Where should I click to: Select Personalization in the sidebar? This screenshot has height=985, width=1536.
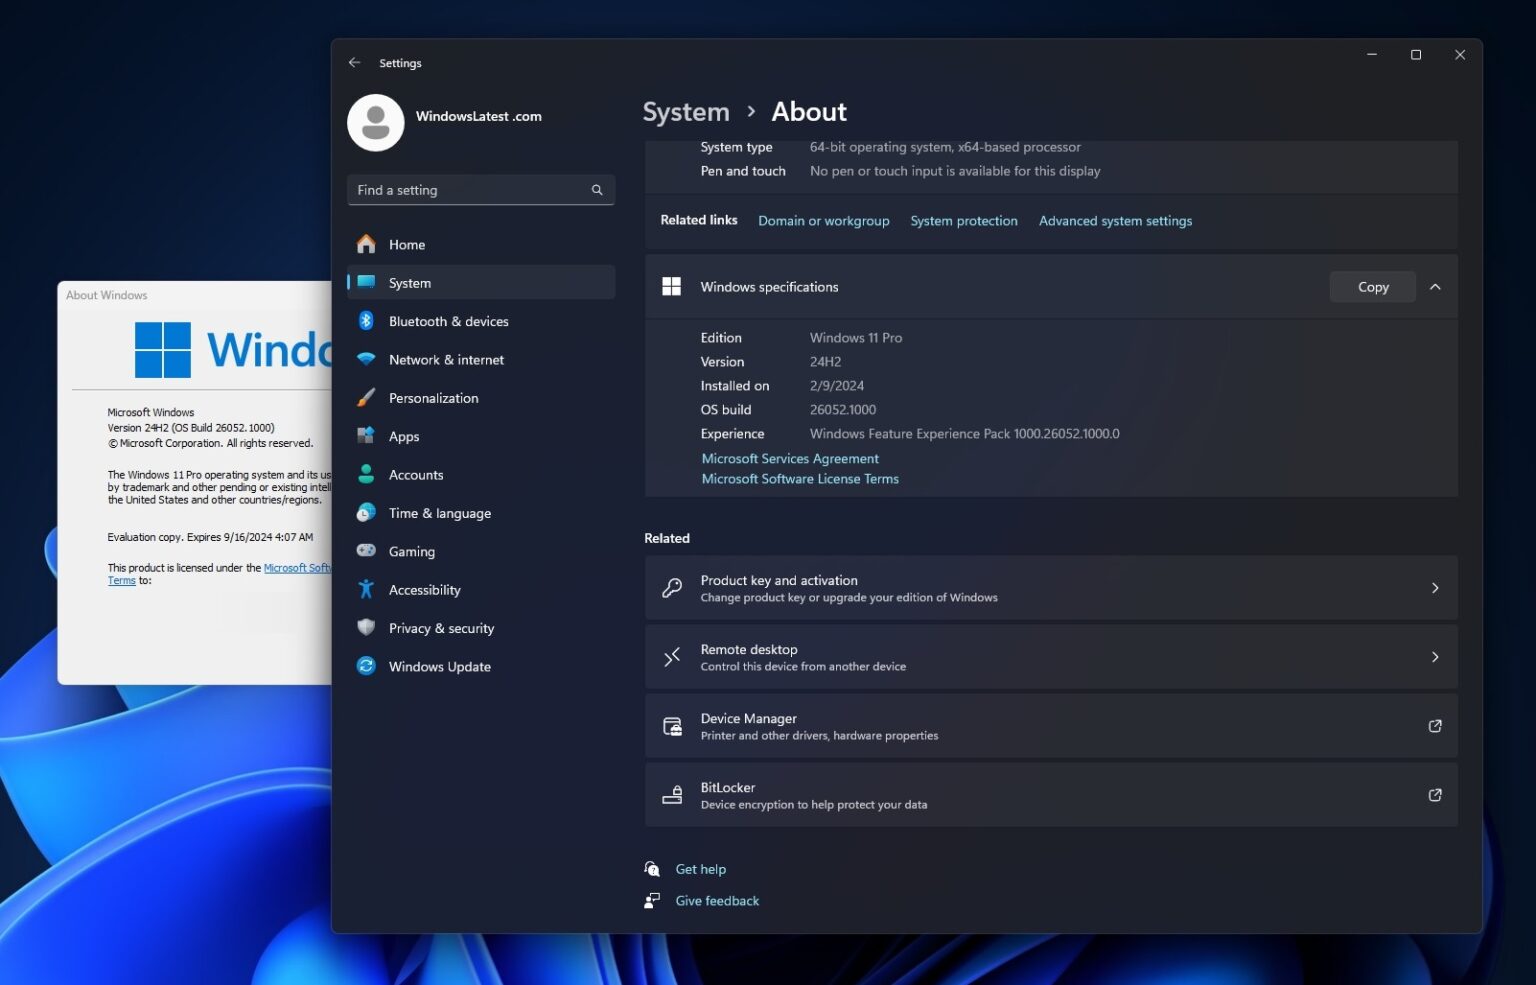pos(433,397)
